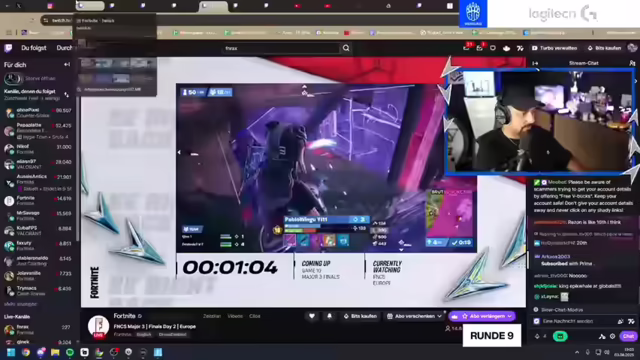Viewport: 640px width, 360px height.
Task: Sort followed channels with sort icon
Action: (x=67, y=94)
